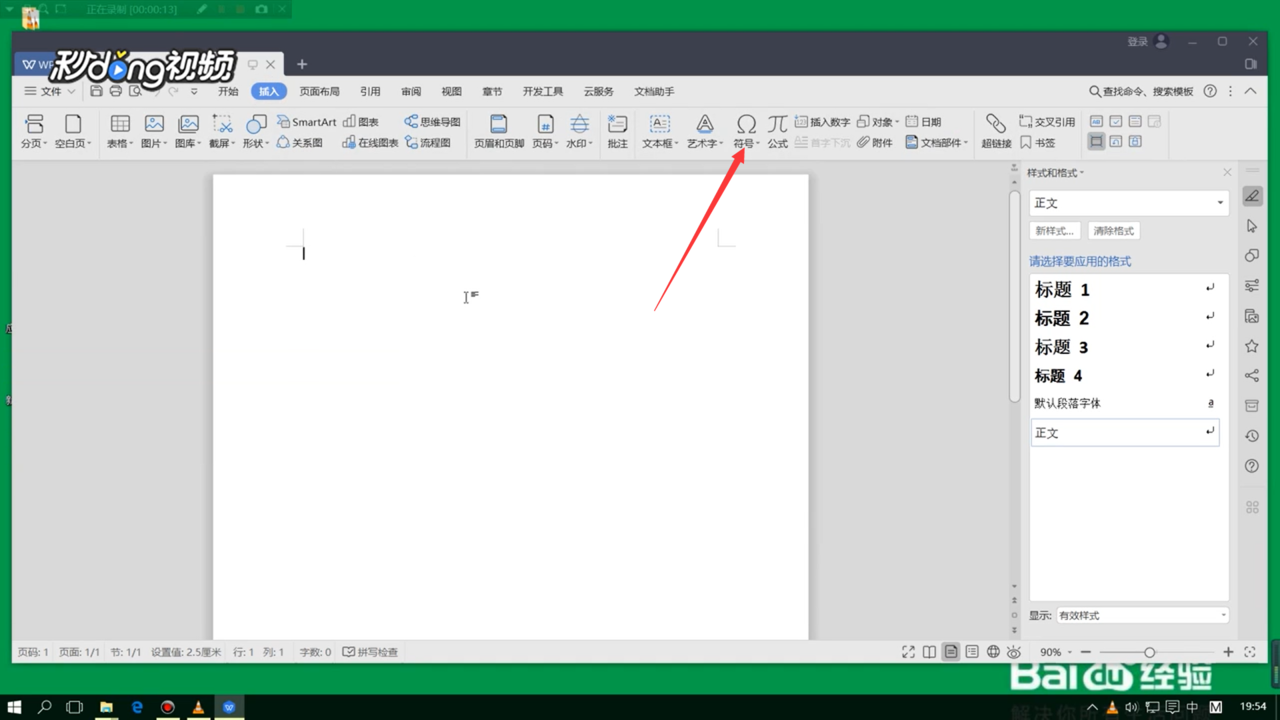
Task: Click the zoom in plus button
Action: point(1228,652)
